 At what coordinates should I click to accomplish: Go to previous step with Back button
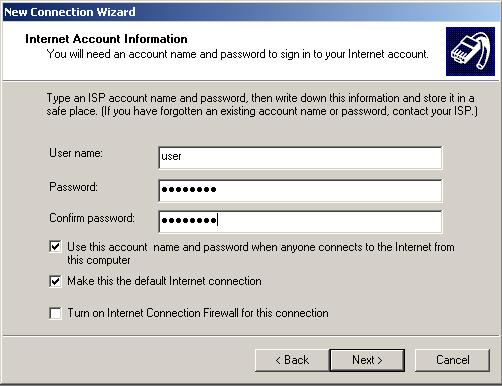[292, 360]
